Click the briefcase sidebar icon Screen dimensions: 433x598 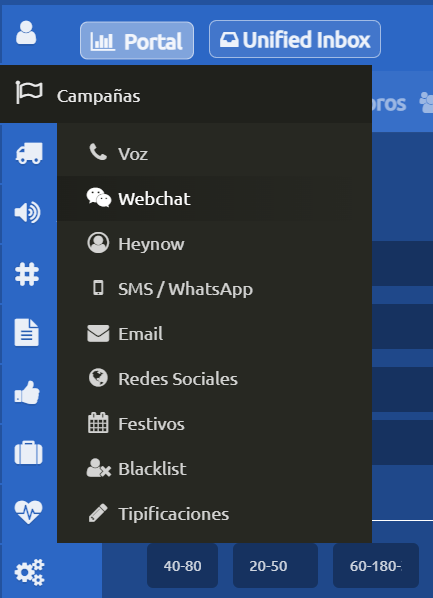[28, 453]
